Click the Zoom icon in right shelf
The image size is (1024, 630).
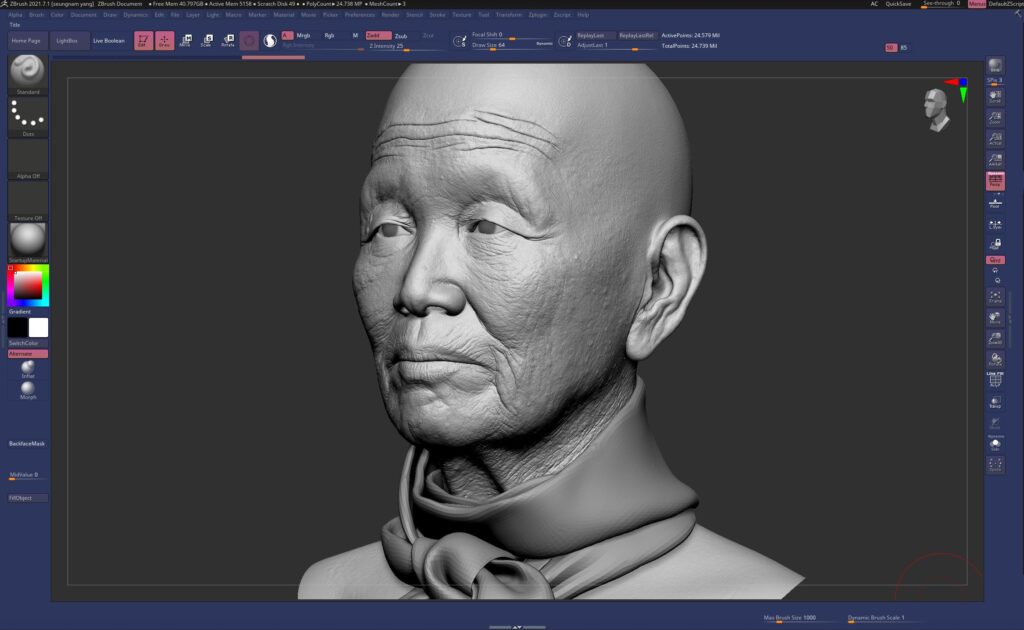tap(995, 118)
